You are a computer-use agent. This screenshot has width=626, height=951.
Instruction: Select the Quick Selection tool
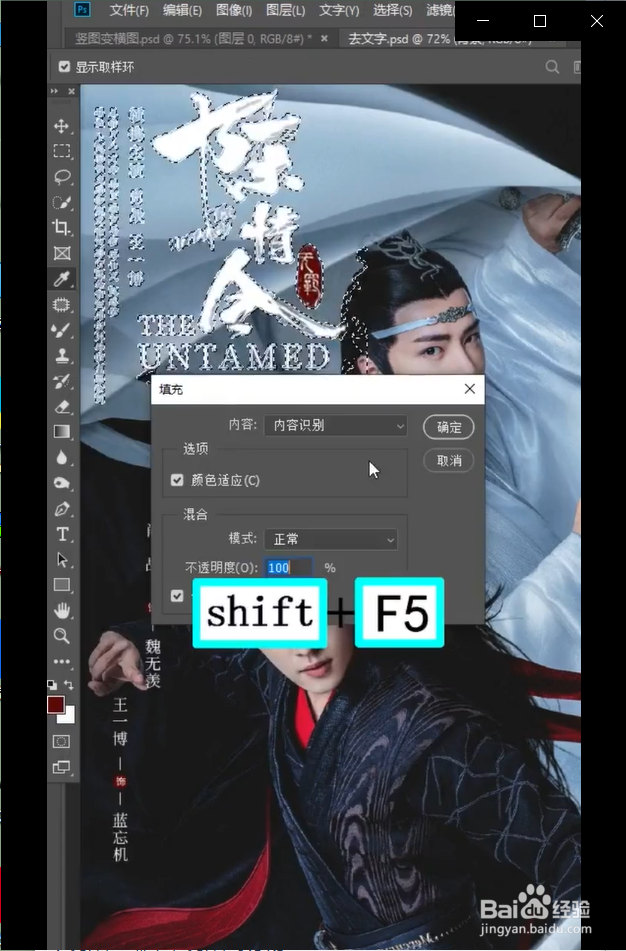(x=61, y=202)
